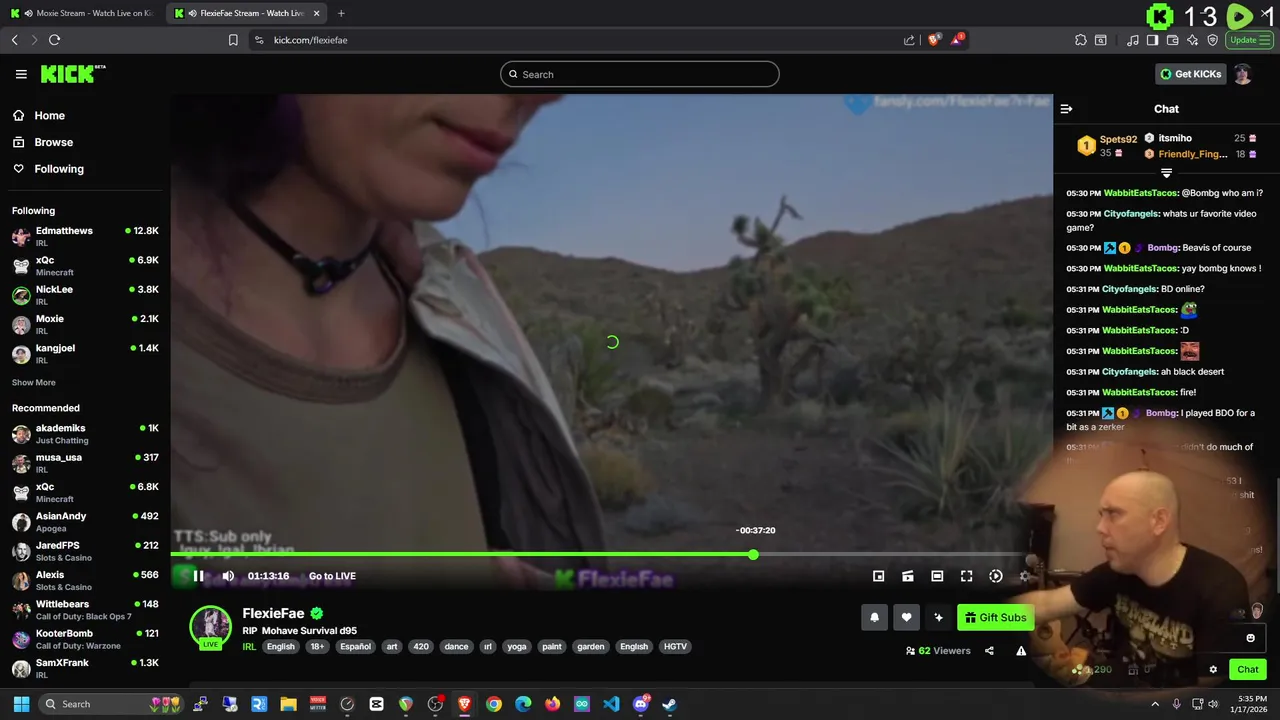Open the Kick hamburger menu
1280x720 pixels.
(x=21, y=74)
